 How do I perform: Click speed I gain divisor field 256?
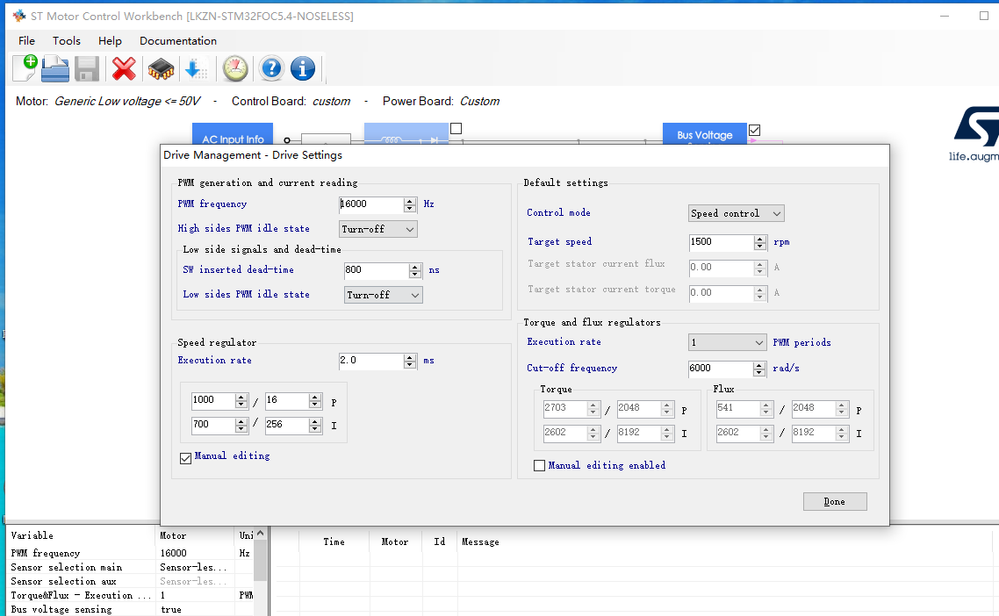[287, 425]
